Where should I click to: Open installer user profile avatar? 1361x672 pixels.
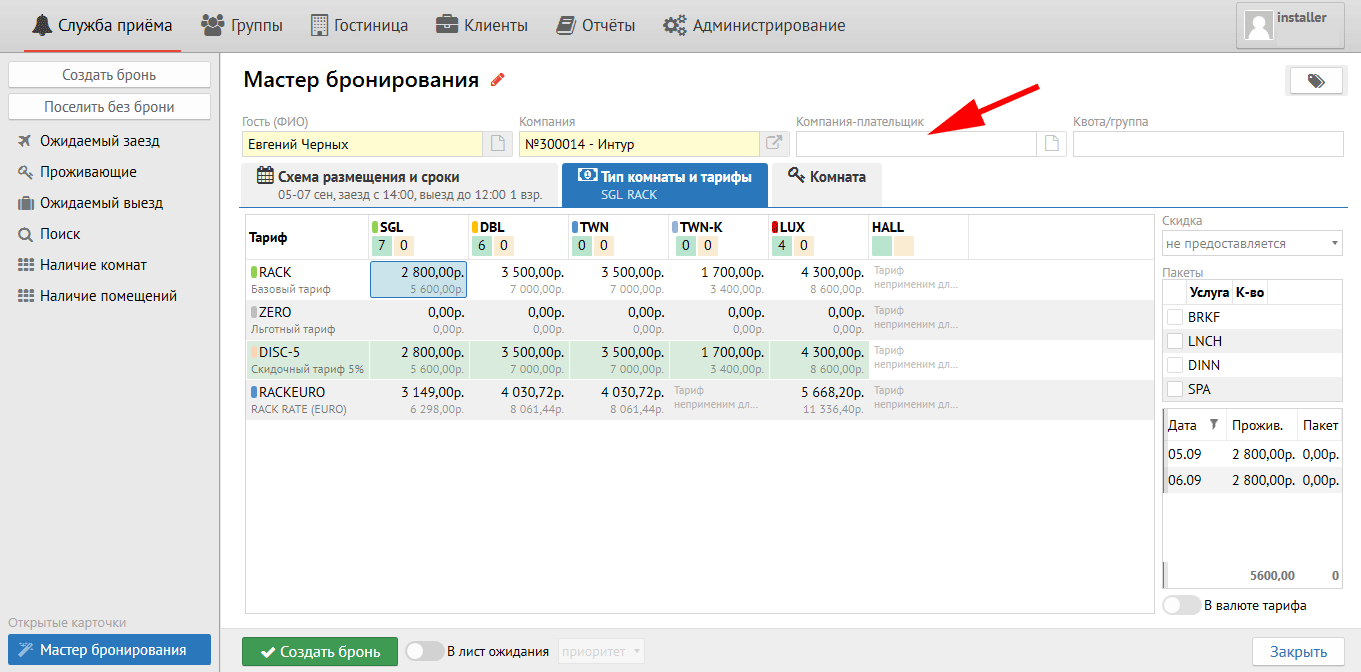(1258, 25)
